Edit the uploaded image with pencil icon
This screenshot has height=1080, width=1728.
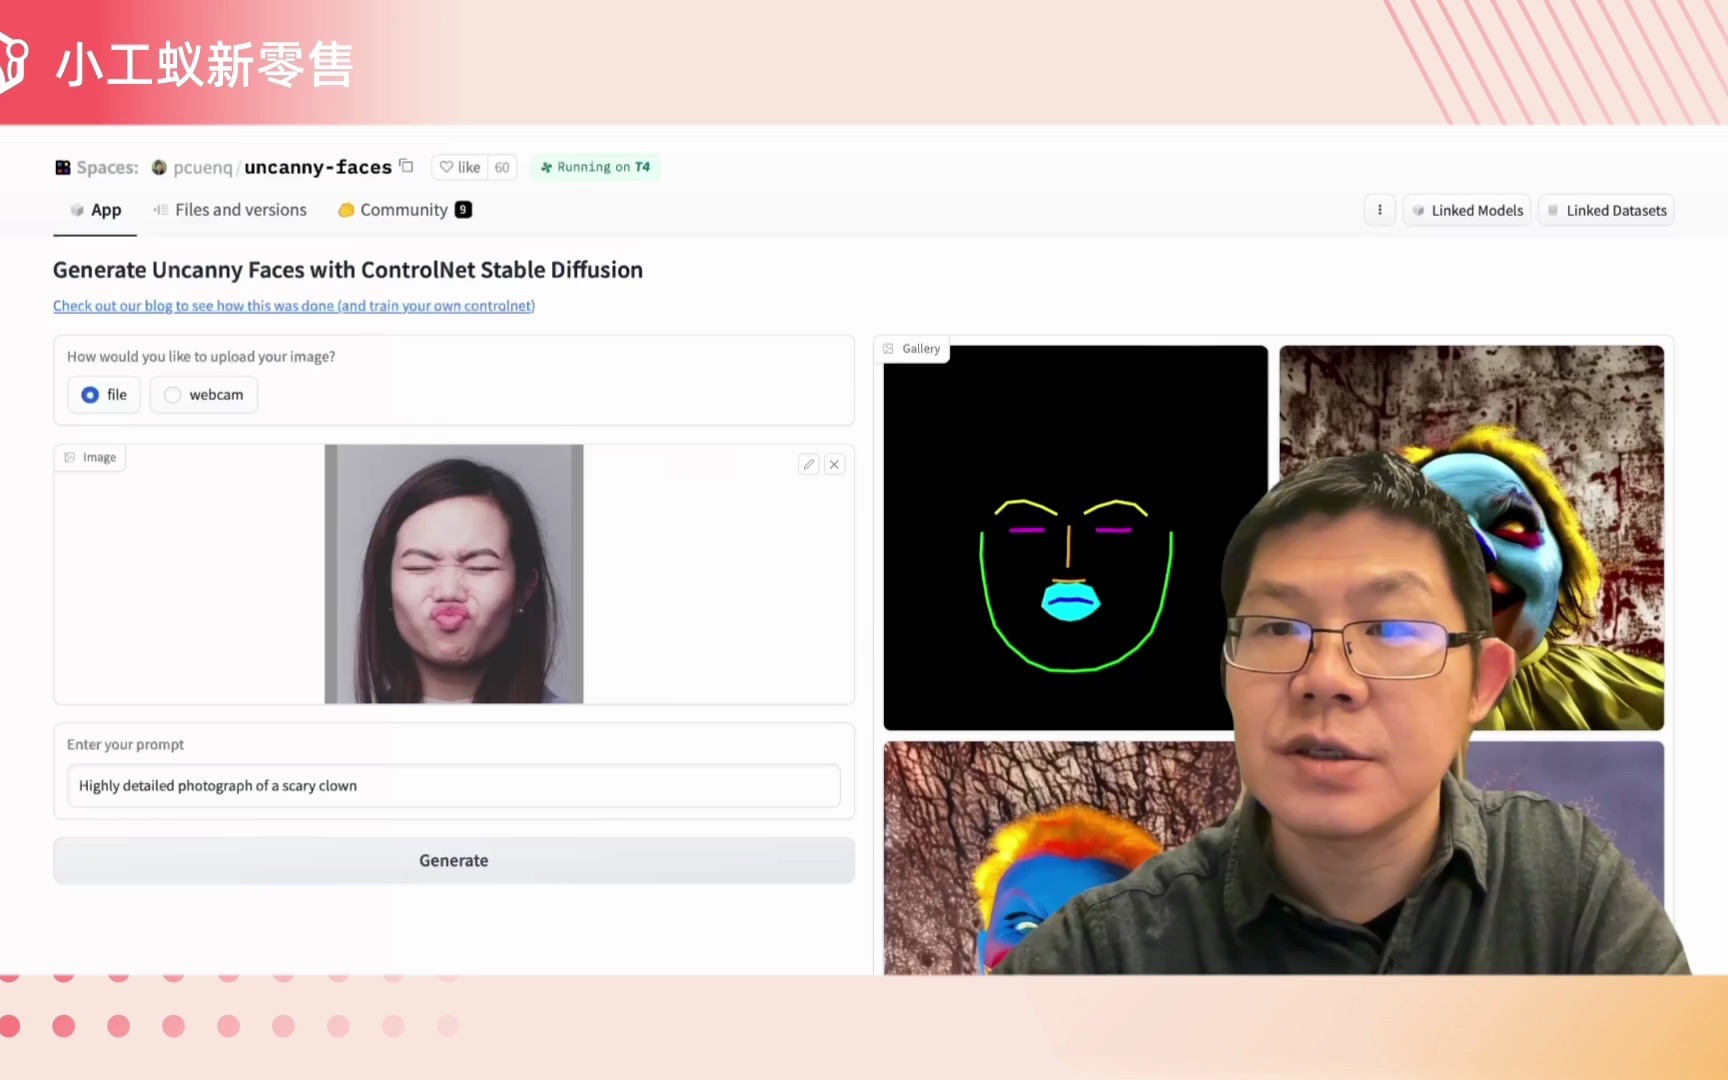click(809, 464)
